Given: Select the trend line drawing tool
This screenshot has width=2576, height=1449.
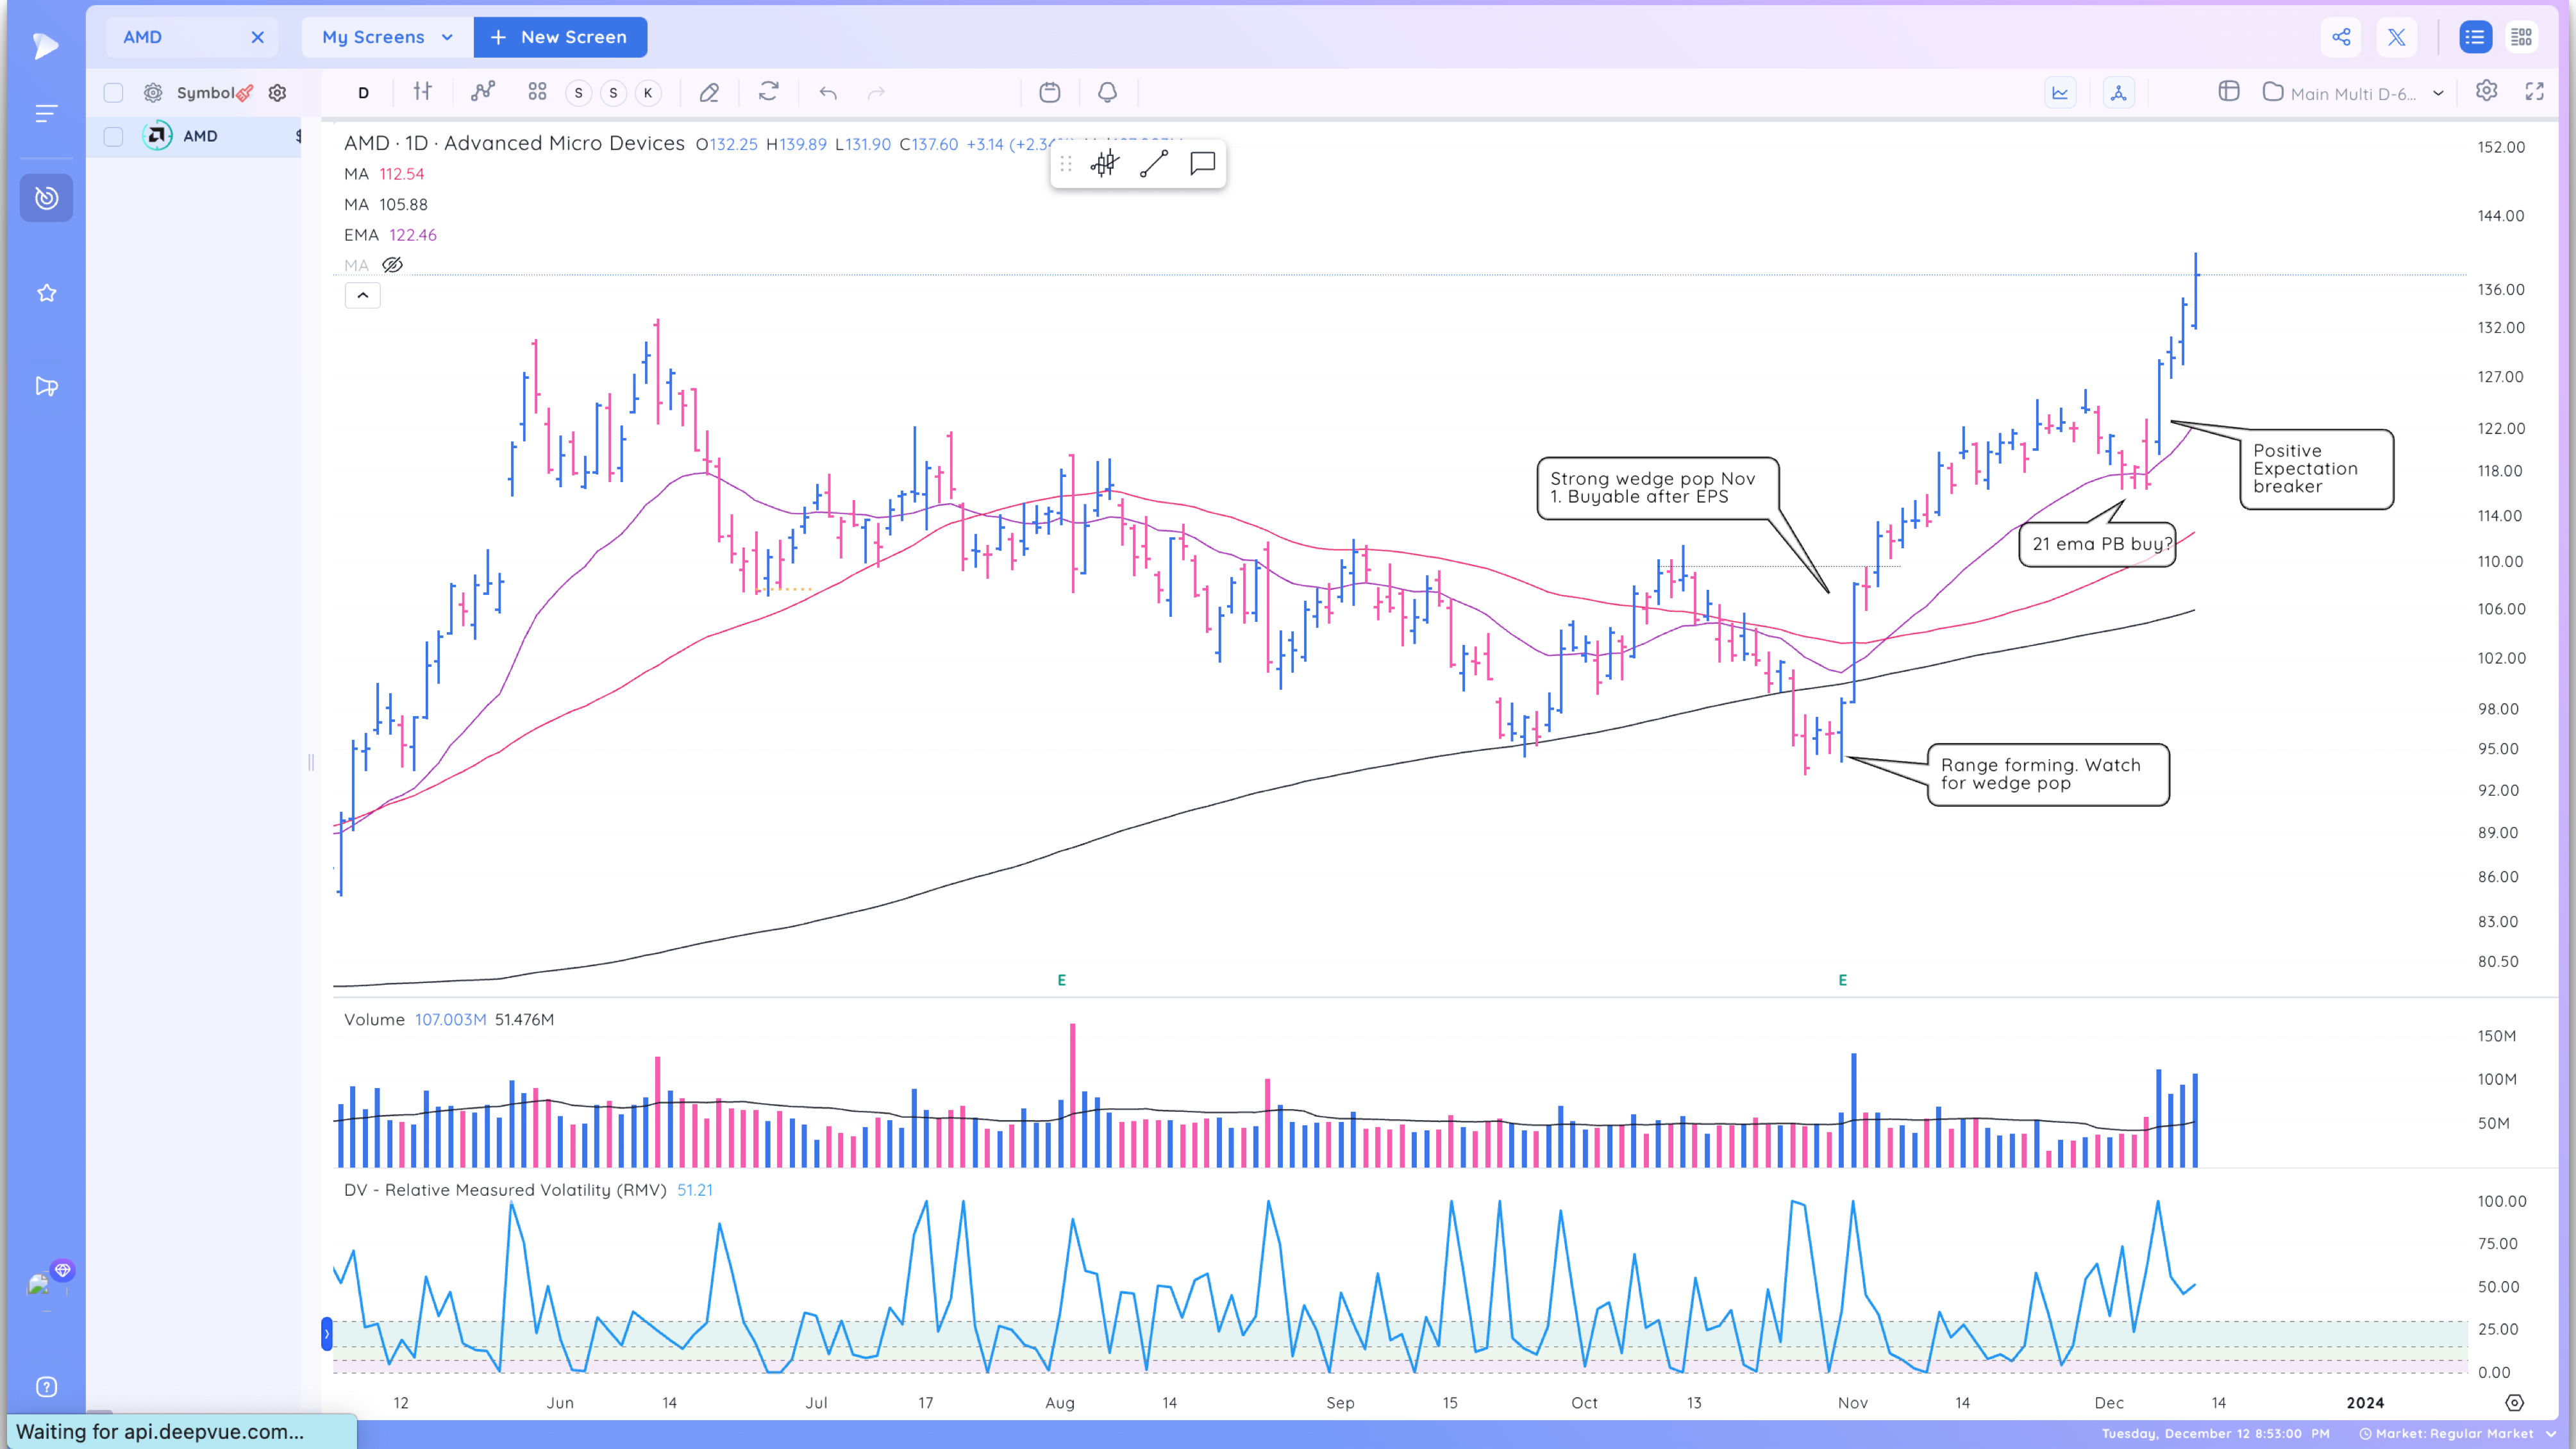Looking at the screenshot, I should pos(1154,164).
